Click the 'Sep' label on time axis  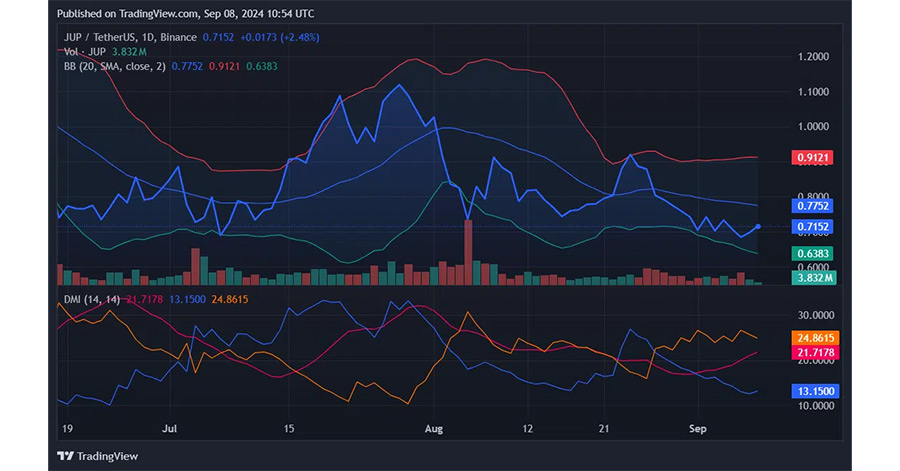(697, 429)
